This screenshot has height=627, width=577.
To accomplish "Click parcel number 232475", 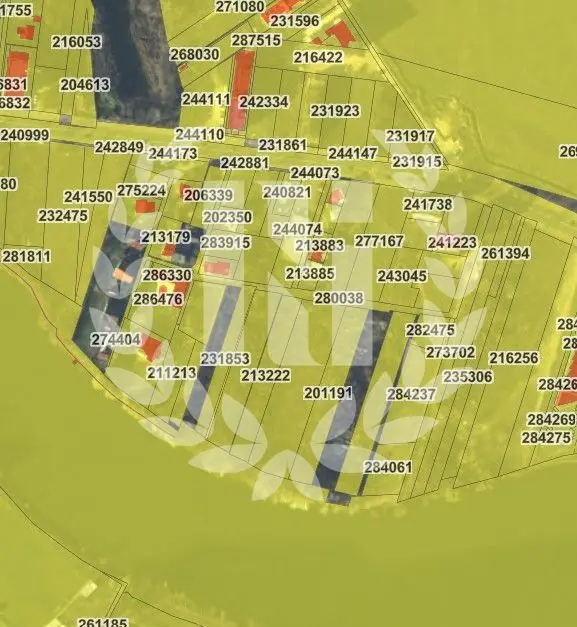I will pyautogui.click(x=63, y=216).
